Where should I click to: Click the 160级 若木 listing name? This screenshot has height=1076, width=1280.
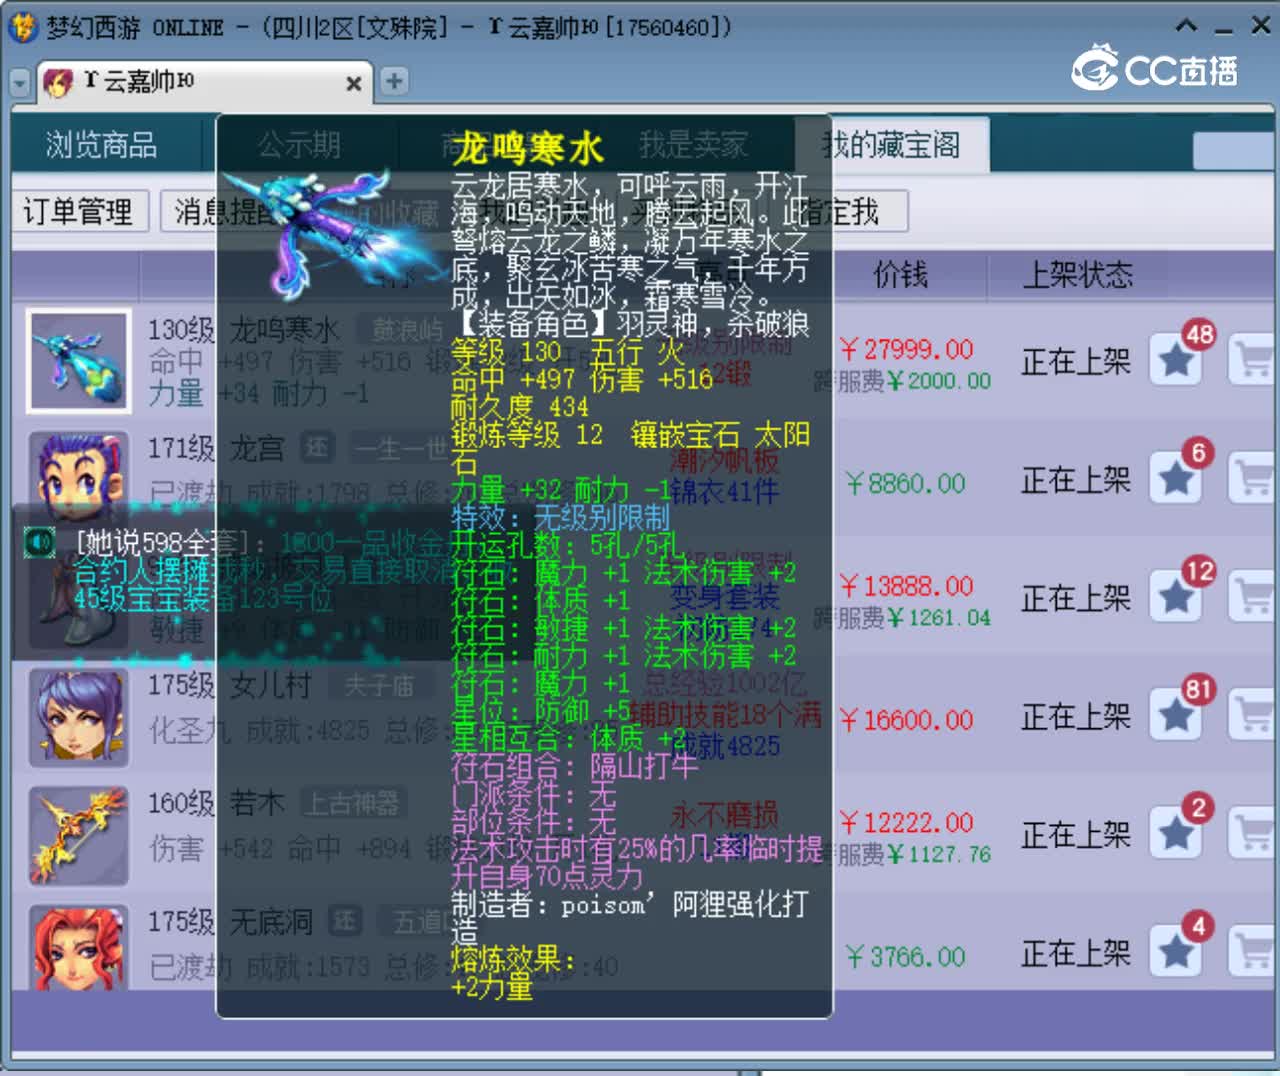[x=216, y=802]
